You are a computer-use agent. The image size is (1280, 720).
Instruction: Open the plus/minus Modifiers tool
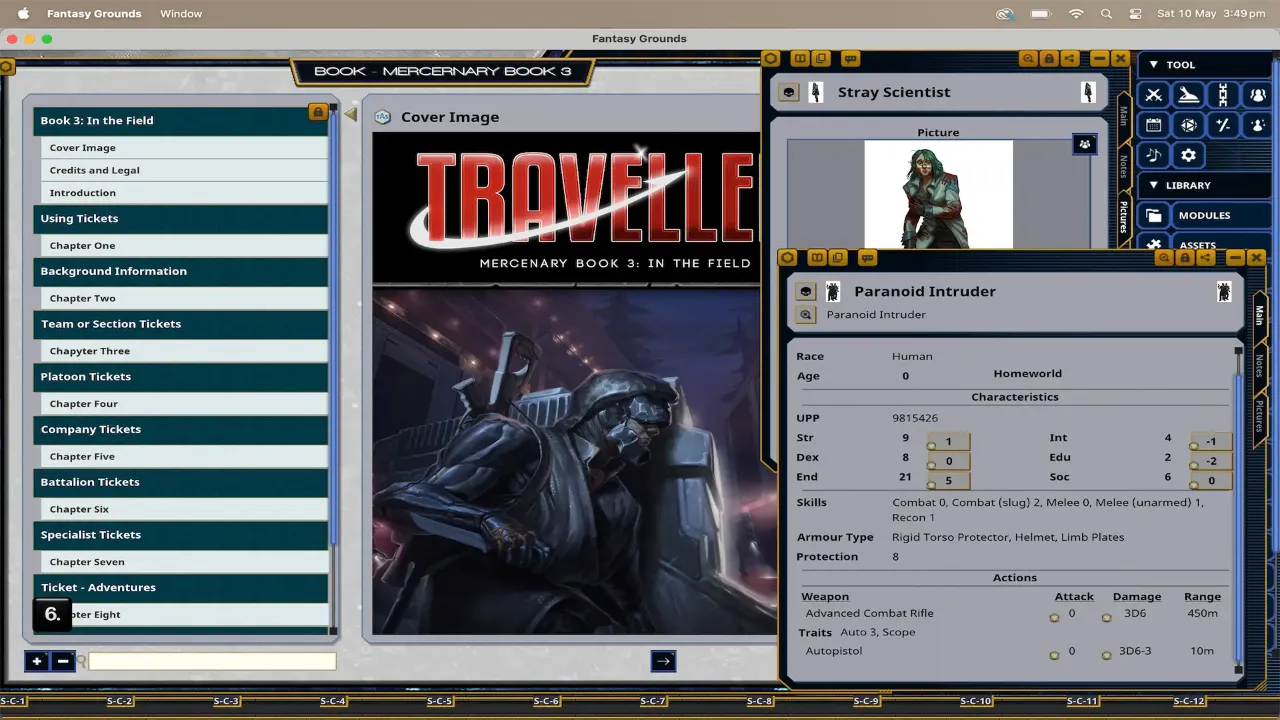point(1222,125)
